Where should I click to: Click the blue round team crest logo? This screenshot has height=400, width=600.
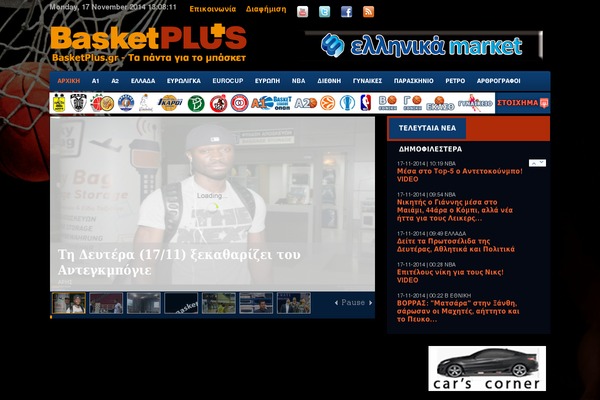[126, 103]
